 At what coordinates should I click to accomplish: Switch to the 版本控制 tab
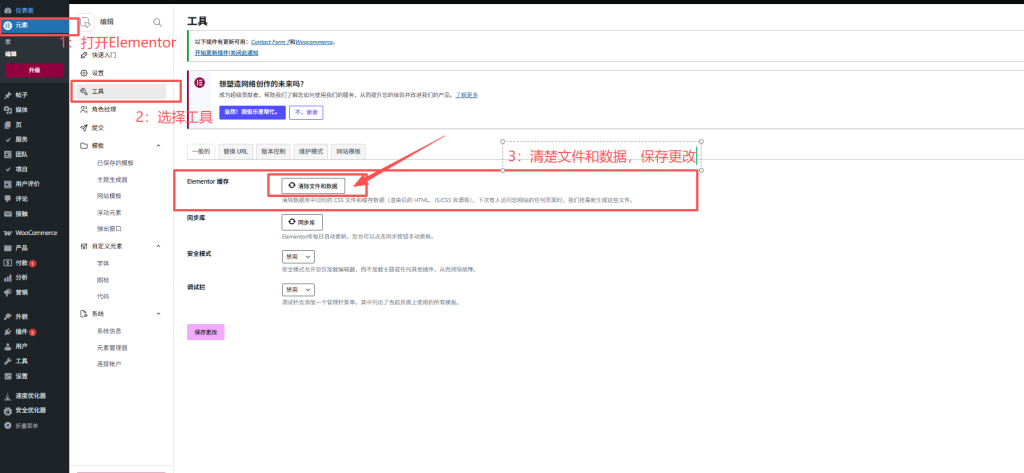pyautogui.click(x=273, y=151)
